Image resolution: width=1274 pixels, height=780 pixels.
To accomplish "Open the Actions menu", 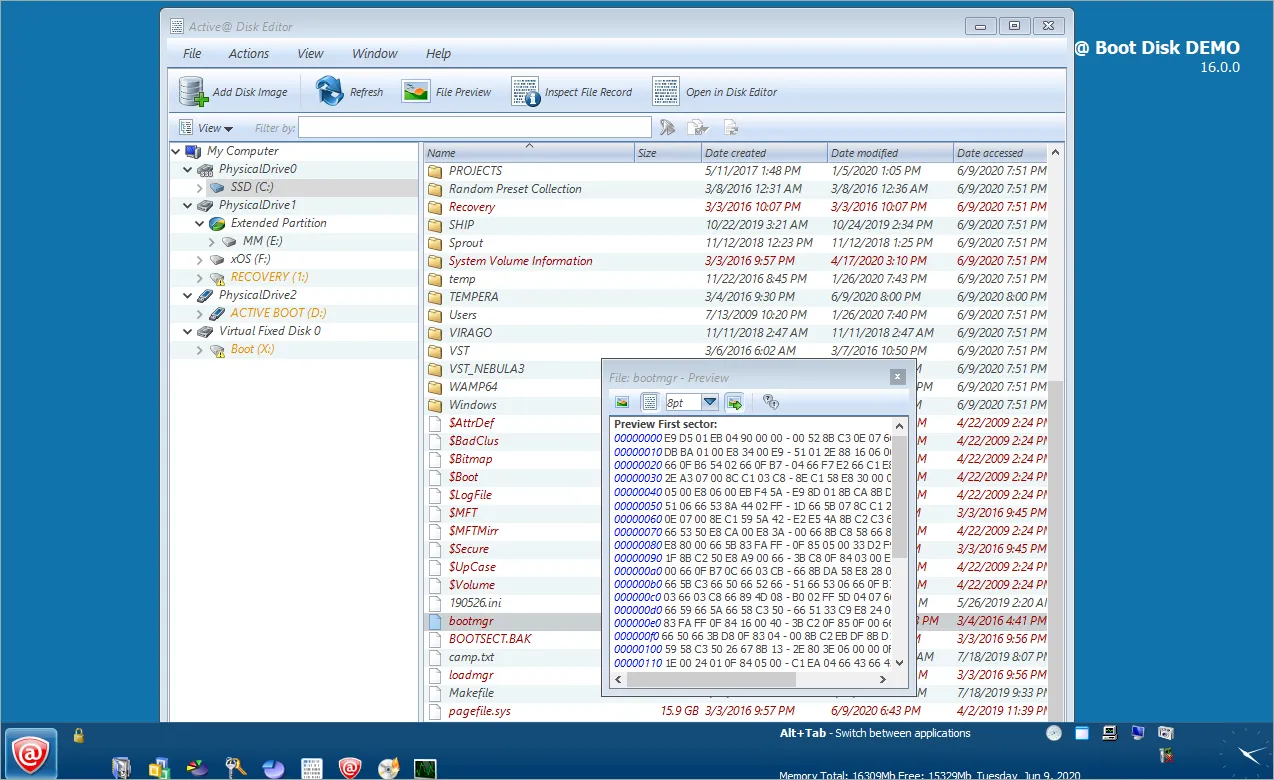I will tap(248, 54).
